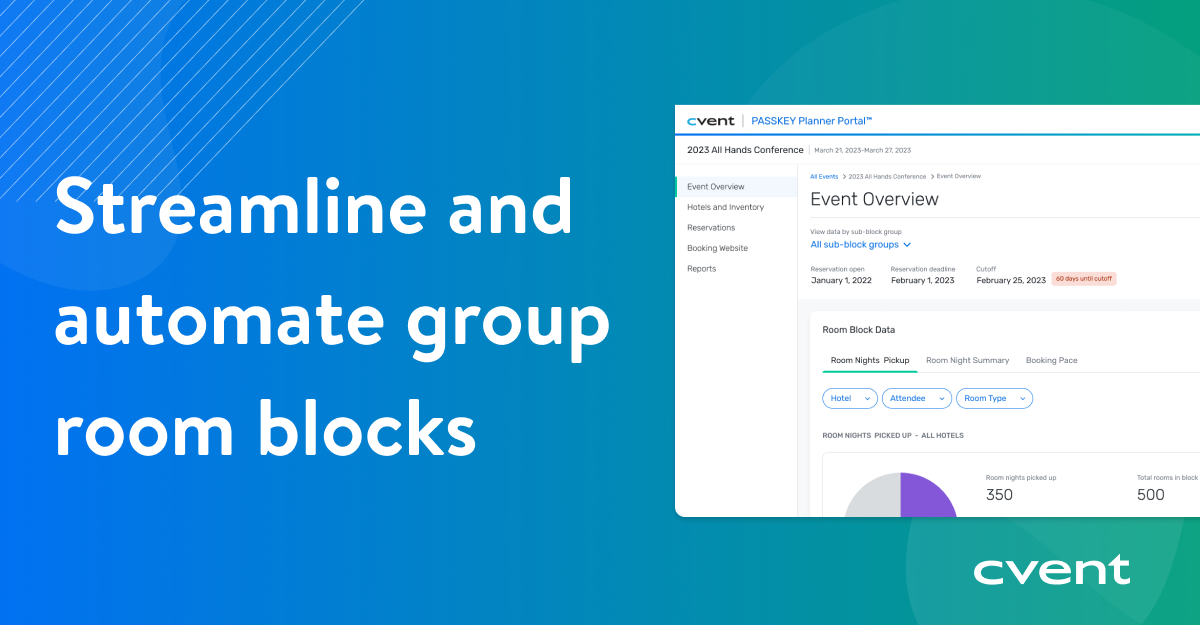Open the Attendee filter dropdown
The height and width of the screenshot is (625, 1200).
click(916, 398)
